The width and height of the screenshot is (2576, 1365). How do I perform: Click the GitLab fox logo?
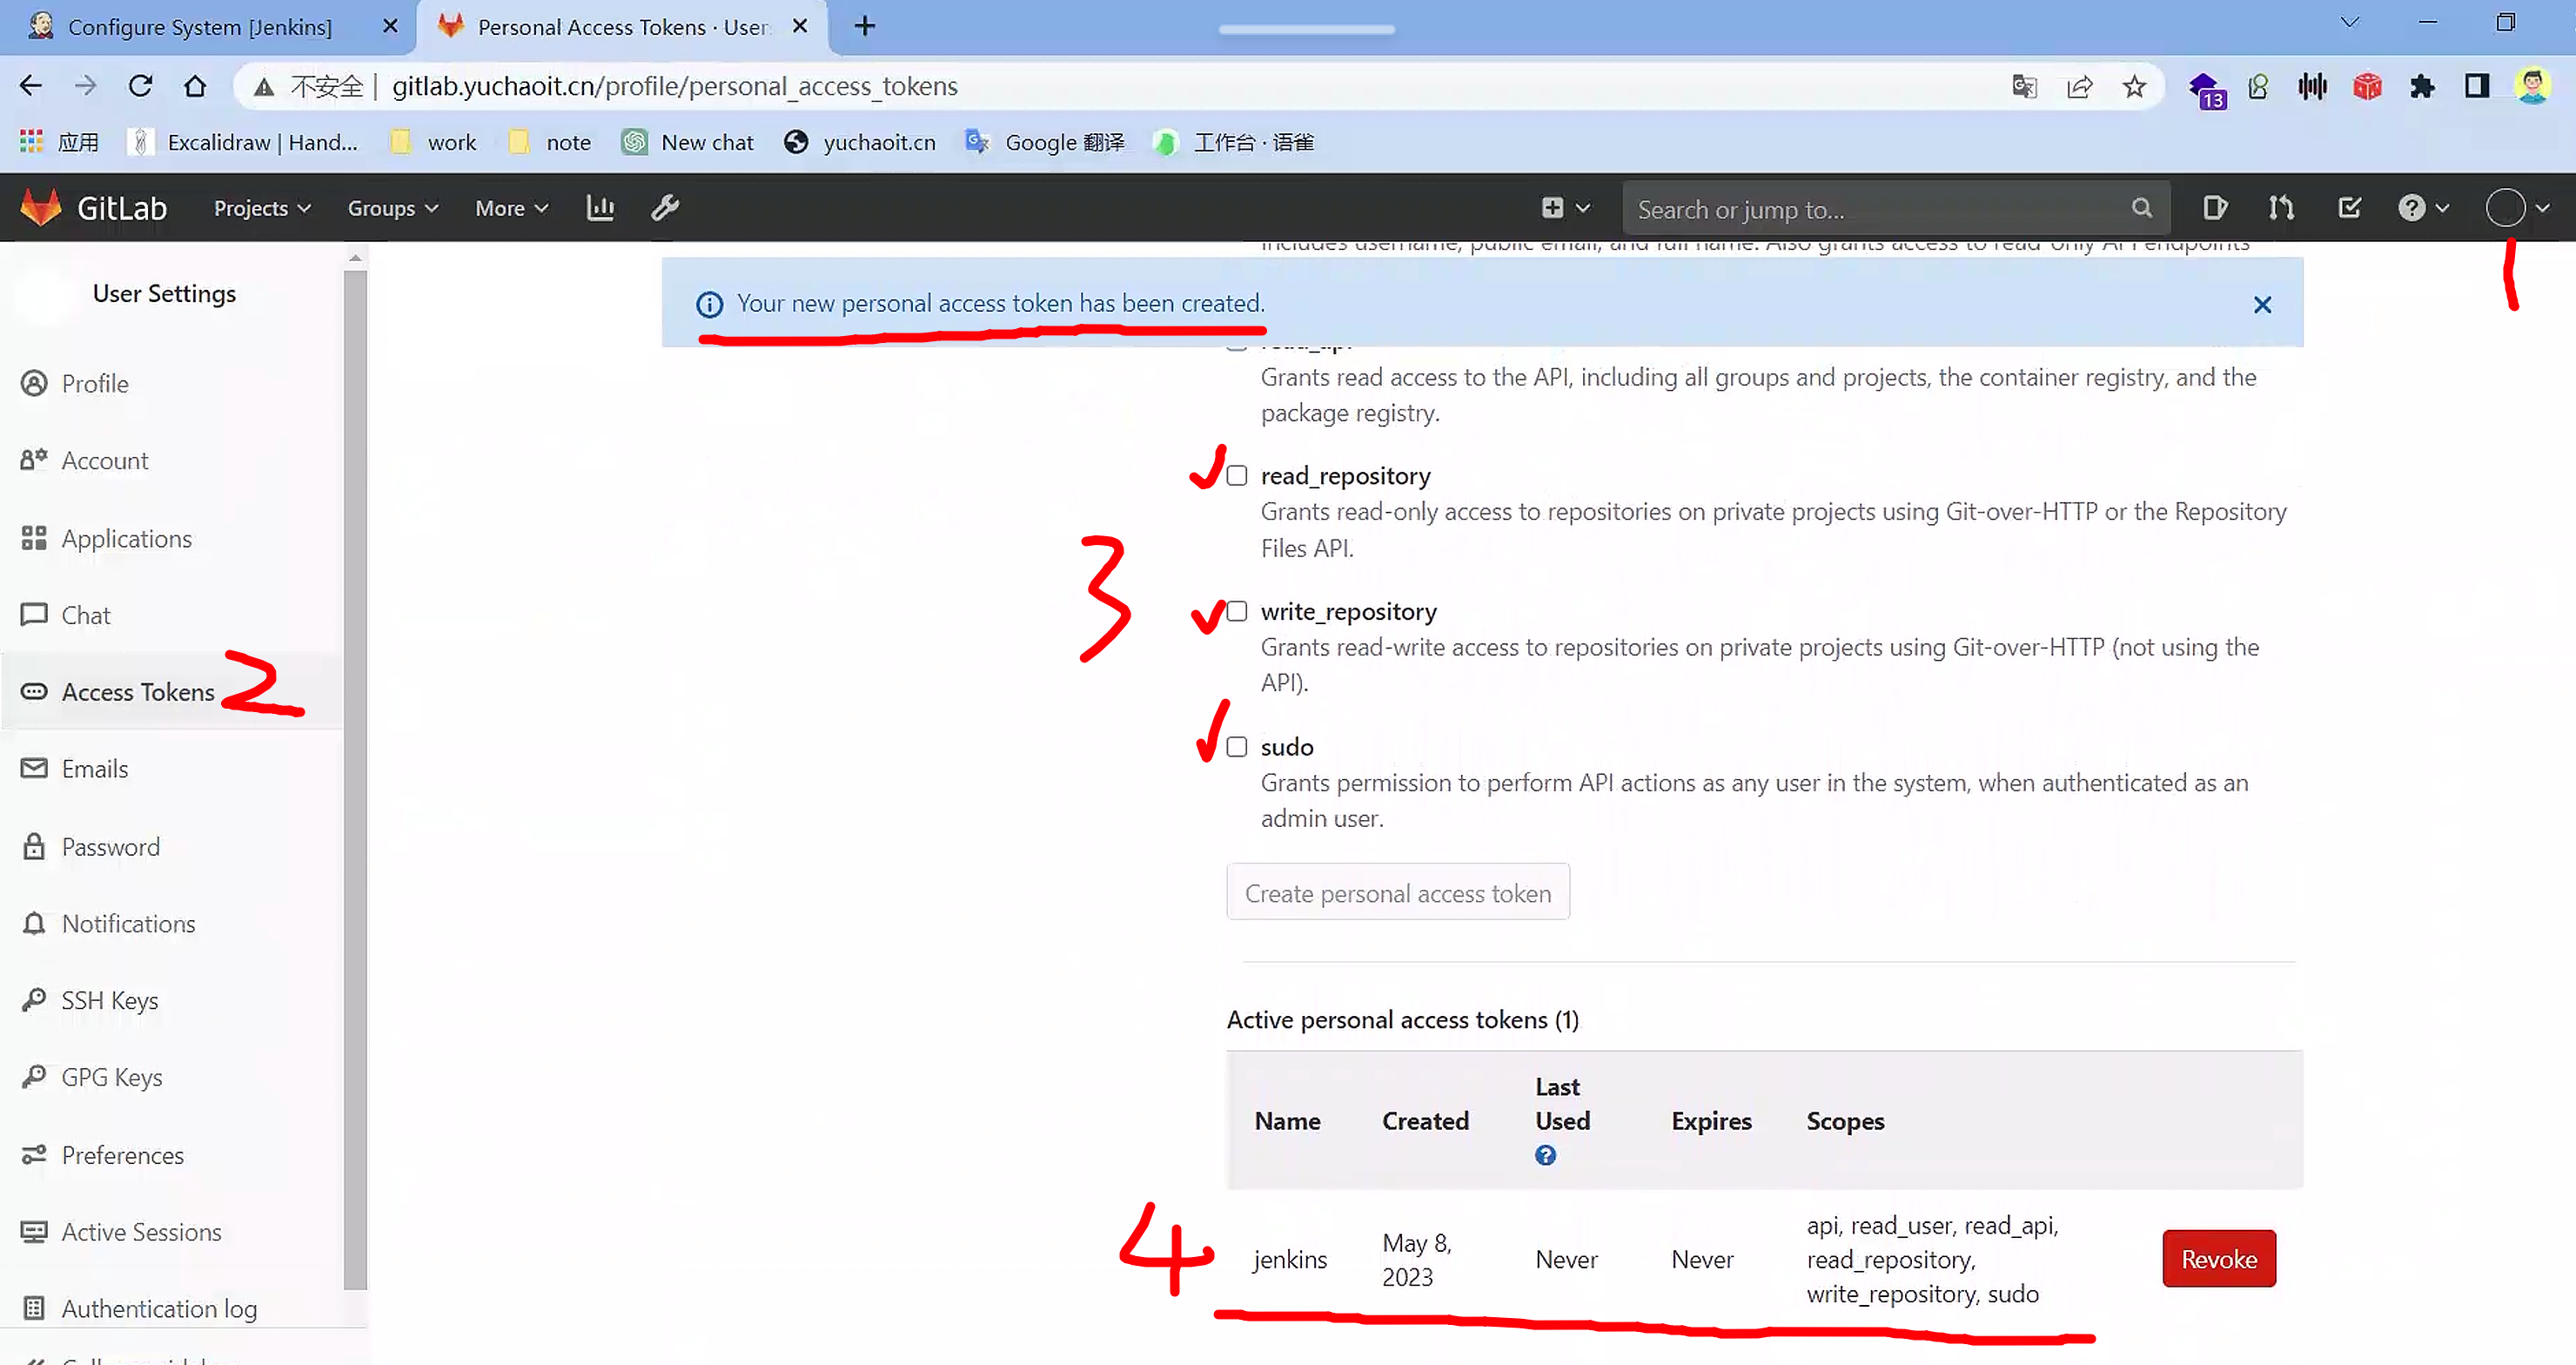(x=41, y=208)
